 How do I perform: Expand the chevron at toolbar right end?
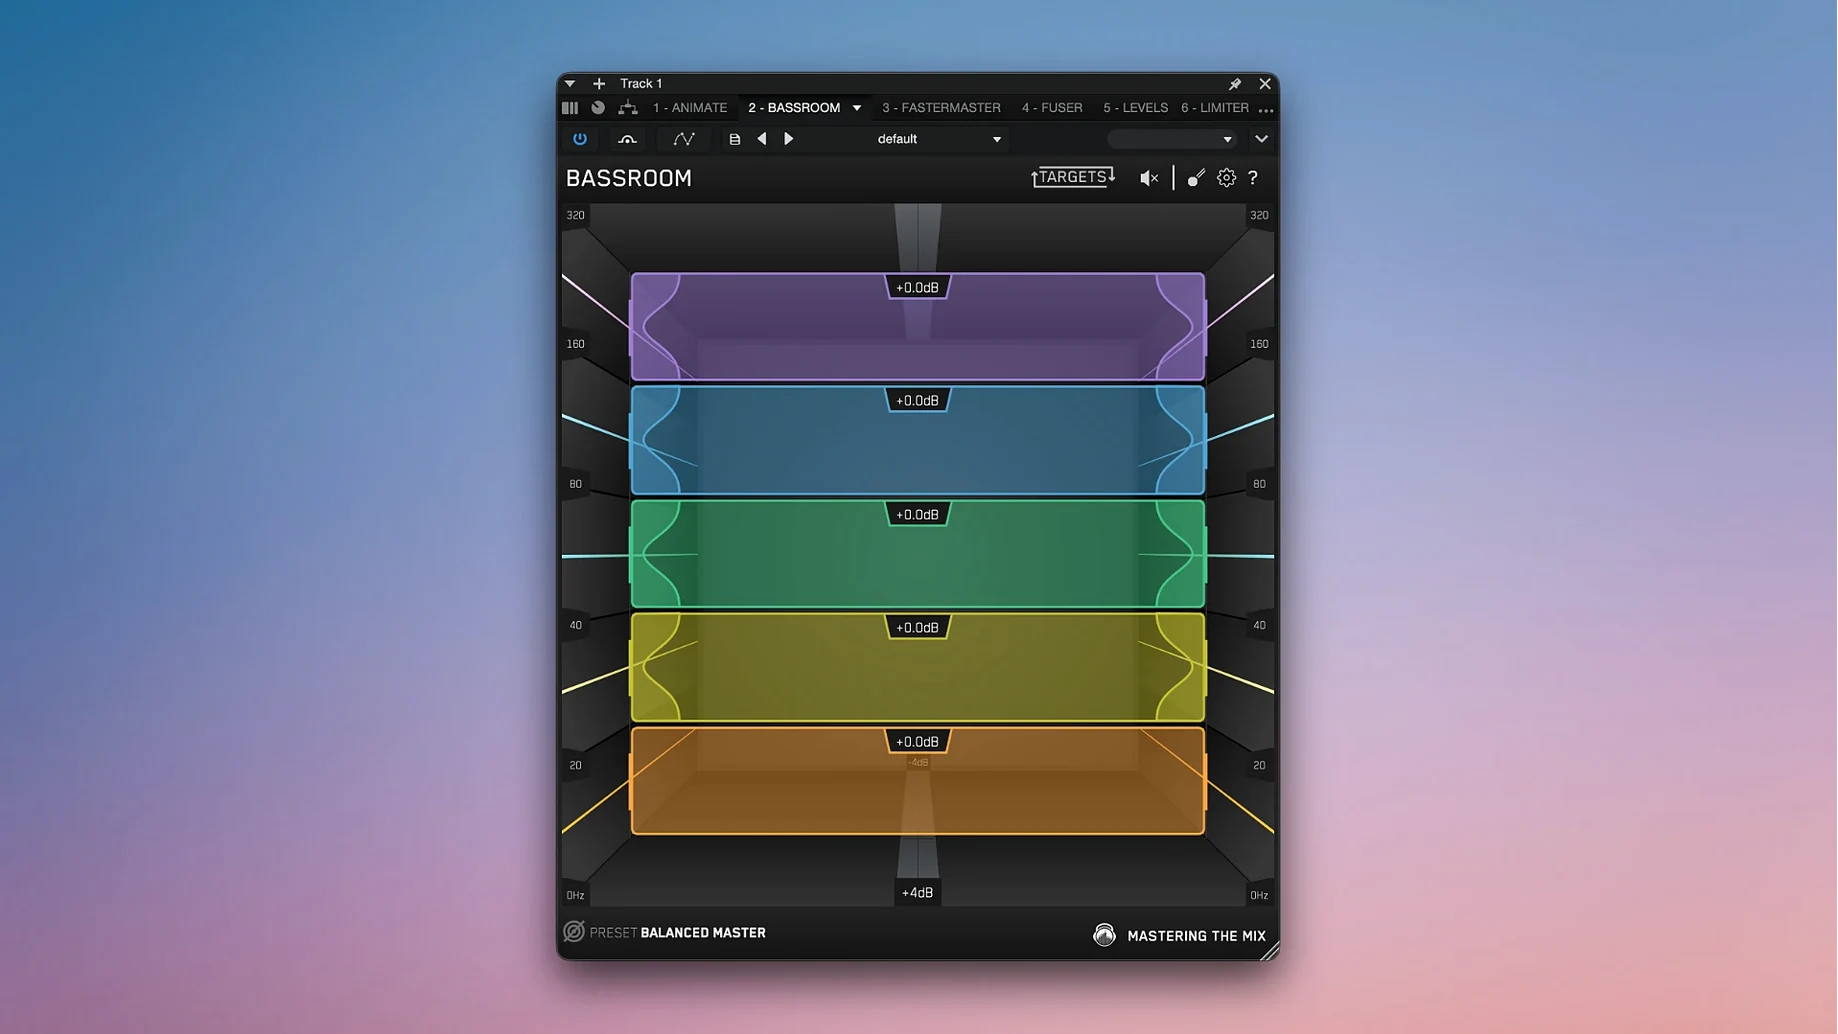[1262, 139]
